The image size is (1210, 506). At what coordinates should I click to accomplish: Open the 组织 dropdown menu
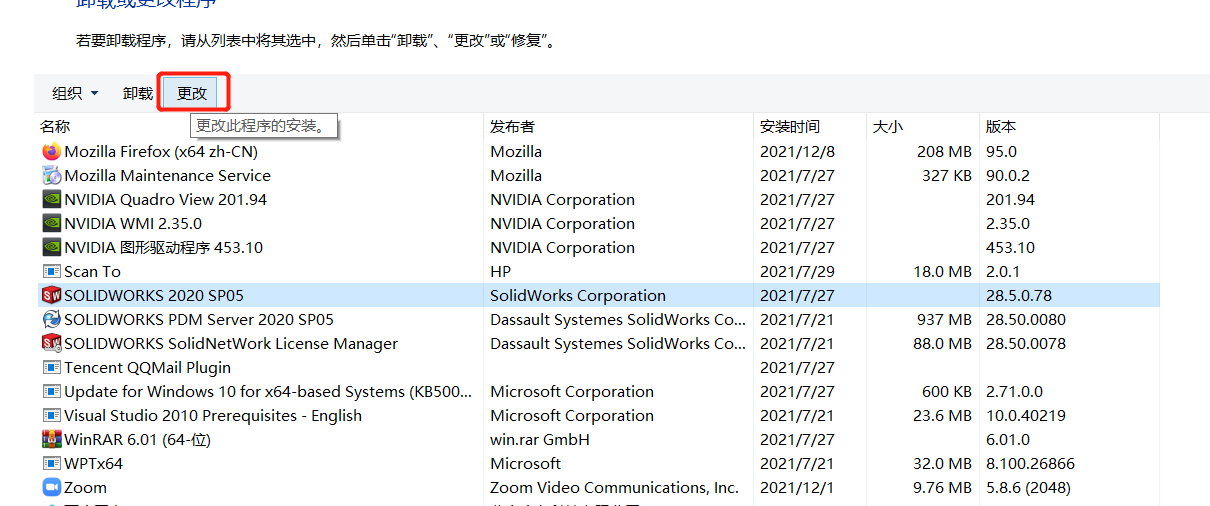[76, 93]
